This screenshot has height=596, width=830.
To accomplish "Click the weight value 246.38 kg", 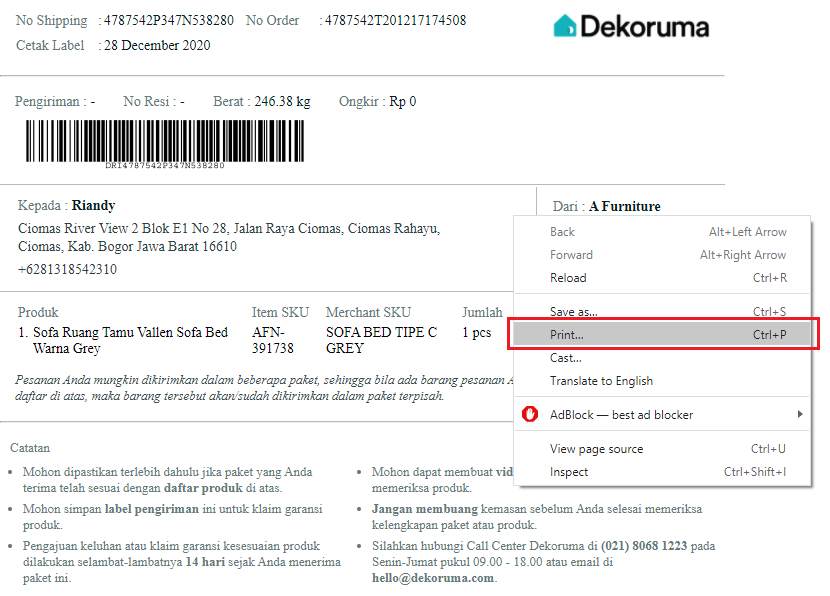I will point(282,101).
